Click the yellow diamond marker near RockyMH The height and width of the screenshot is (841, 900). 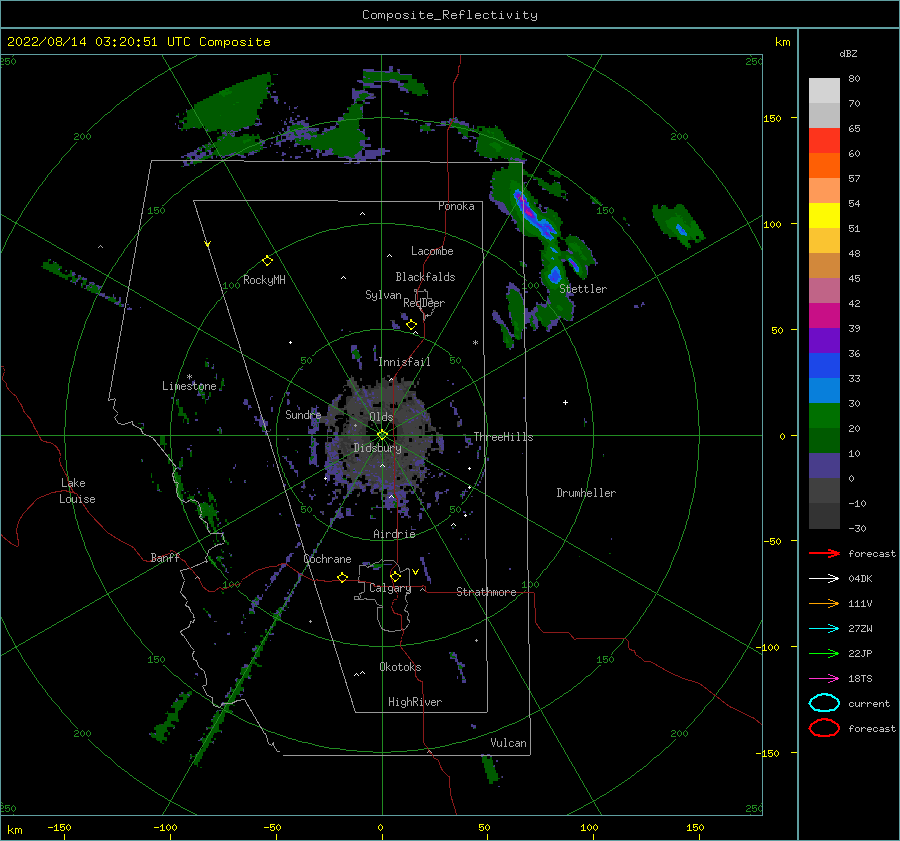point(267,261)
